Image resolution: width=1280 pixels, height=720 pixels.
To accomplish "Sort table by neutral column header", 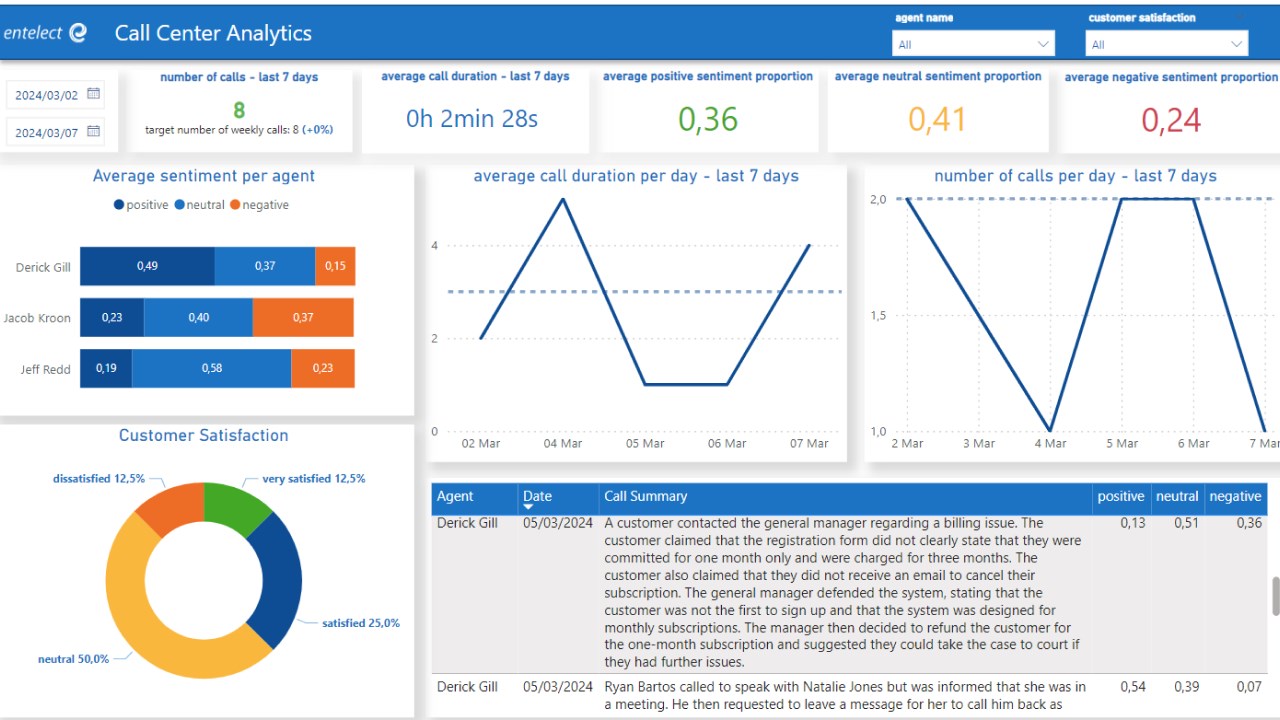I will (x=1177, y=496).
